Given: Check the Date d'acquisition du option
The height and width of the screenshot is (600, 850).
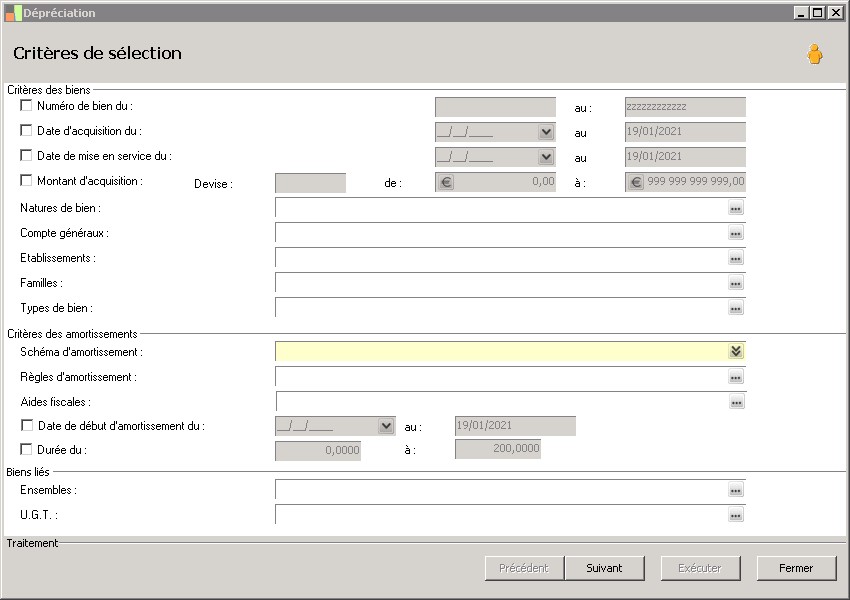Looking at the screenshot, I should (x=26, y=130).
